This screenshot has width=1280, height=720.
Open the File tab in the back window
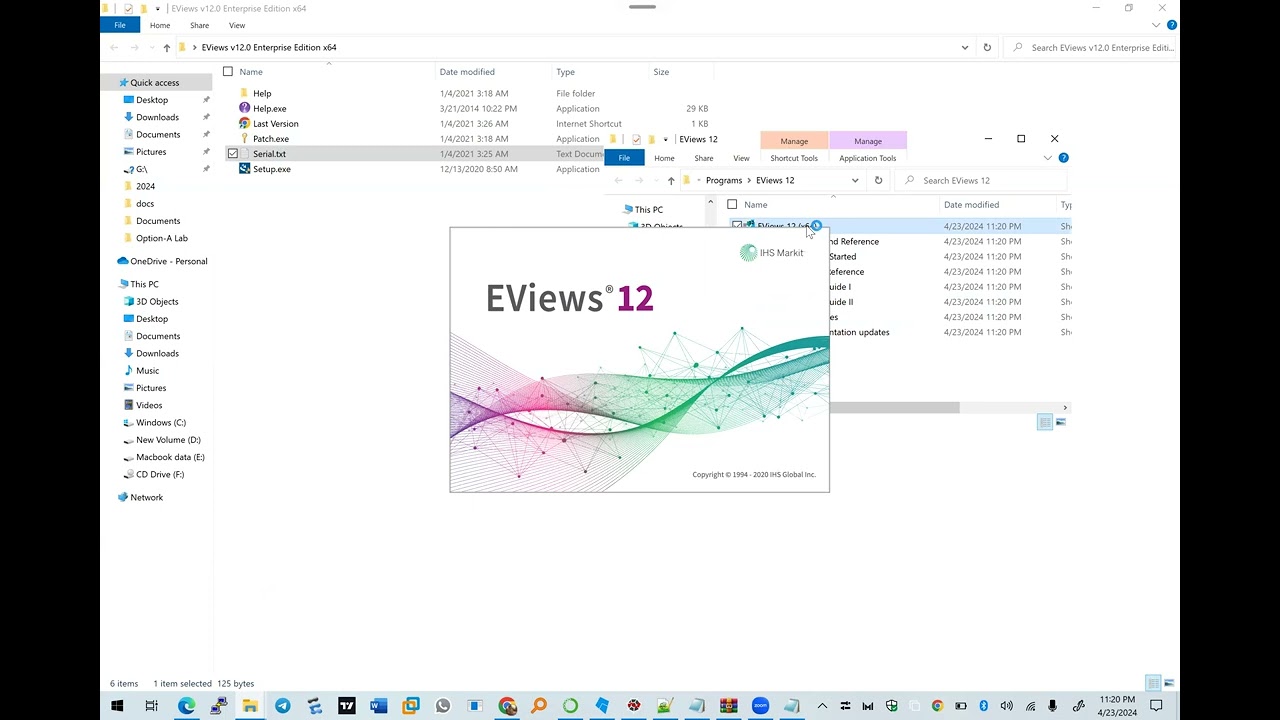[120, 25]
